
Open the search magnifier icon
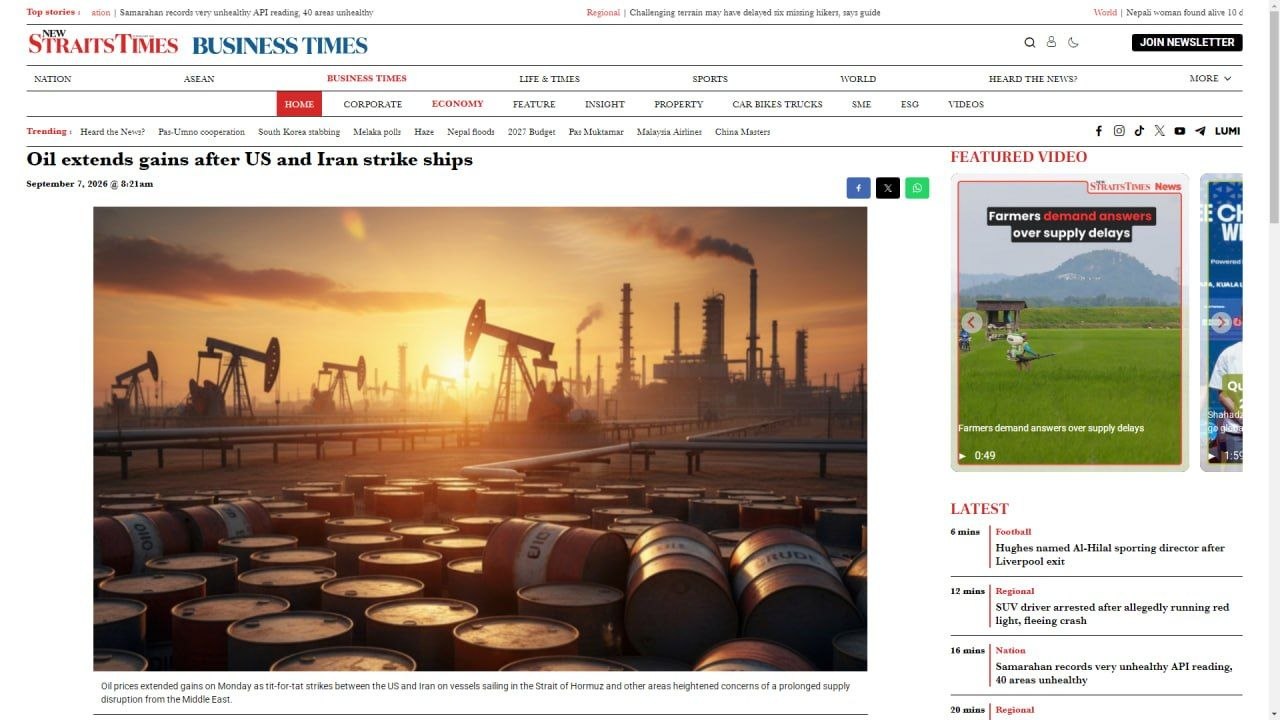click(1030, 42)
